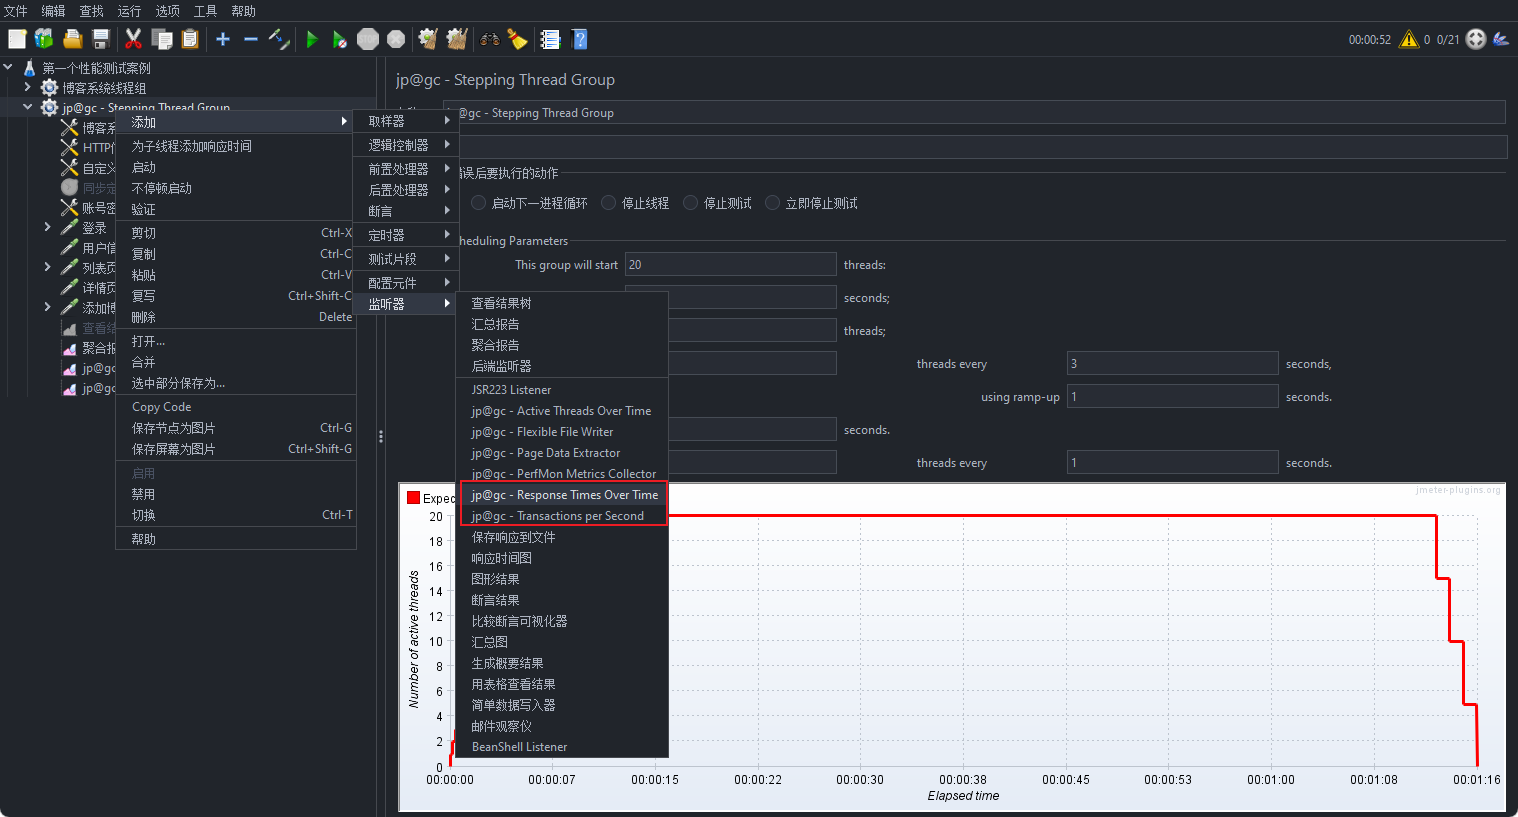This screenshot has width=1518, height=817.
Task: Expand the 博客系统线程组 tree node
Action: coord(28,87)
